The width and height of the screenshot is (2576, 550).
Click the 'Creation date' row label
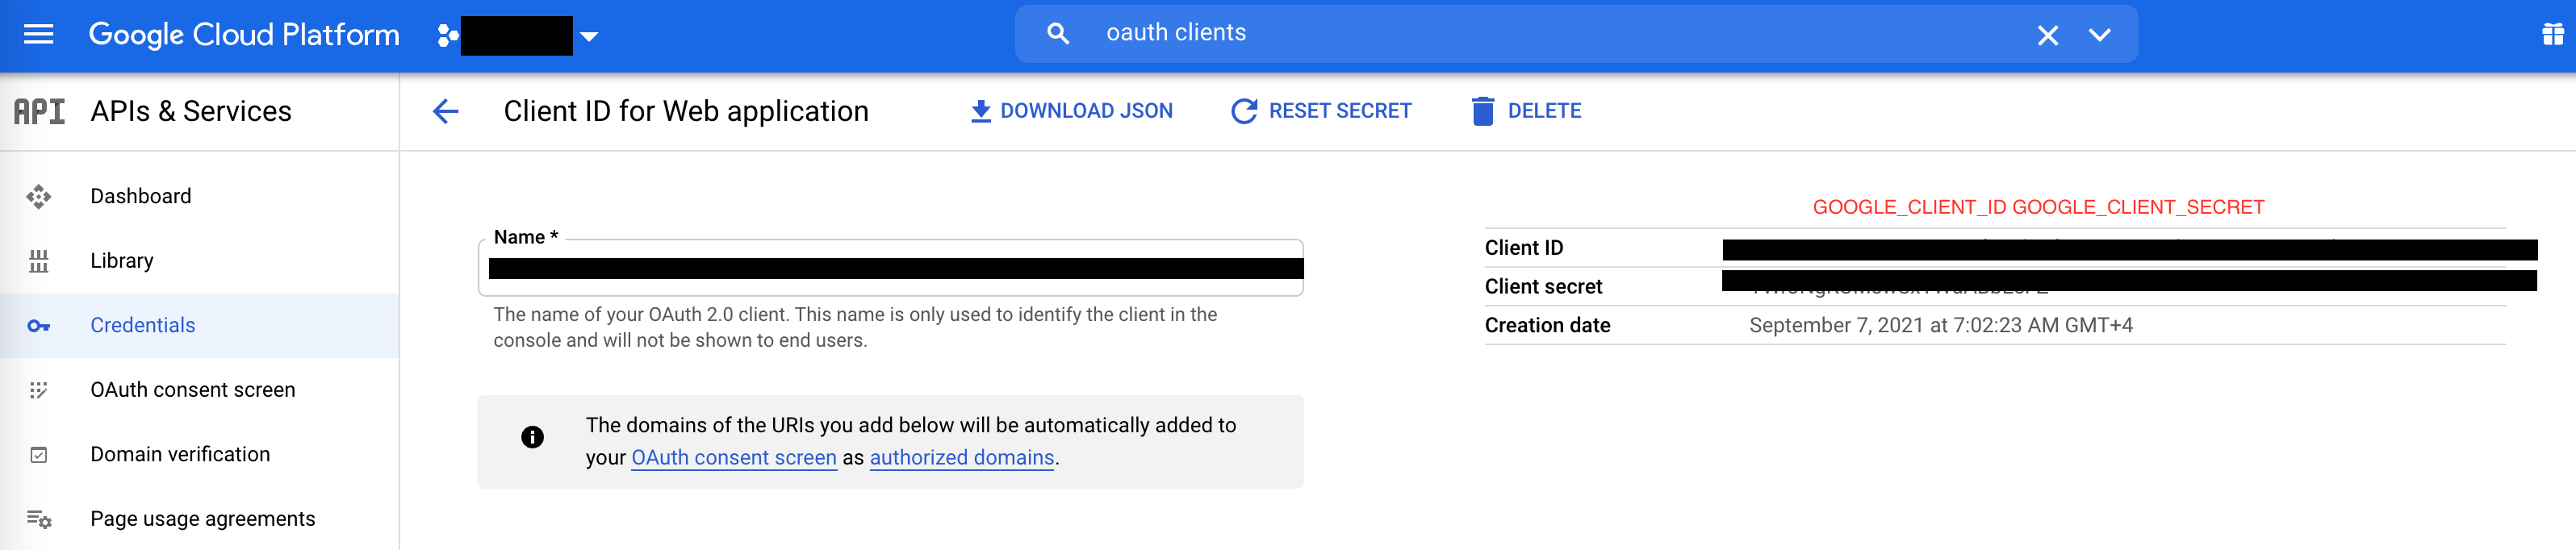1547,325
